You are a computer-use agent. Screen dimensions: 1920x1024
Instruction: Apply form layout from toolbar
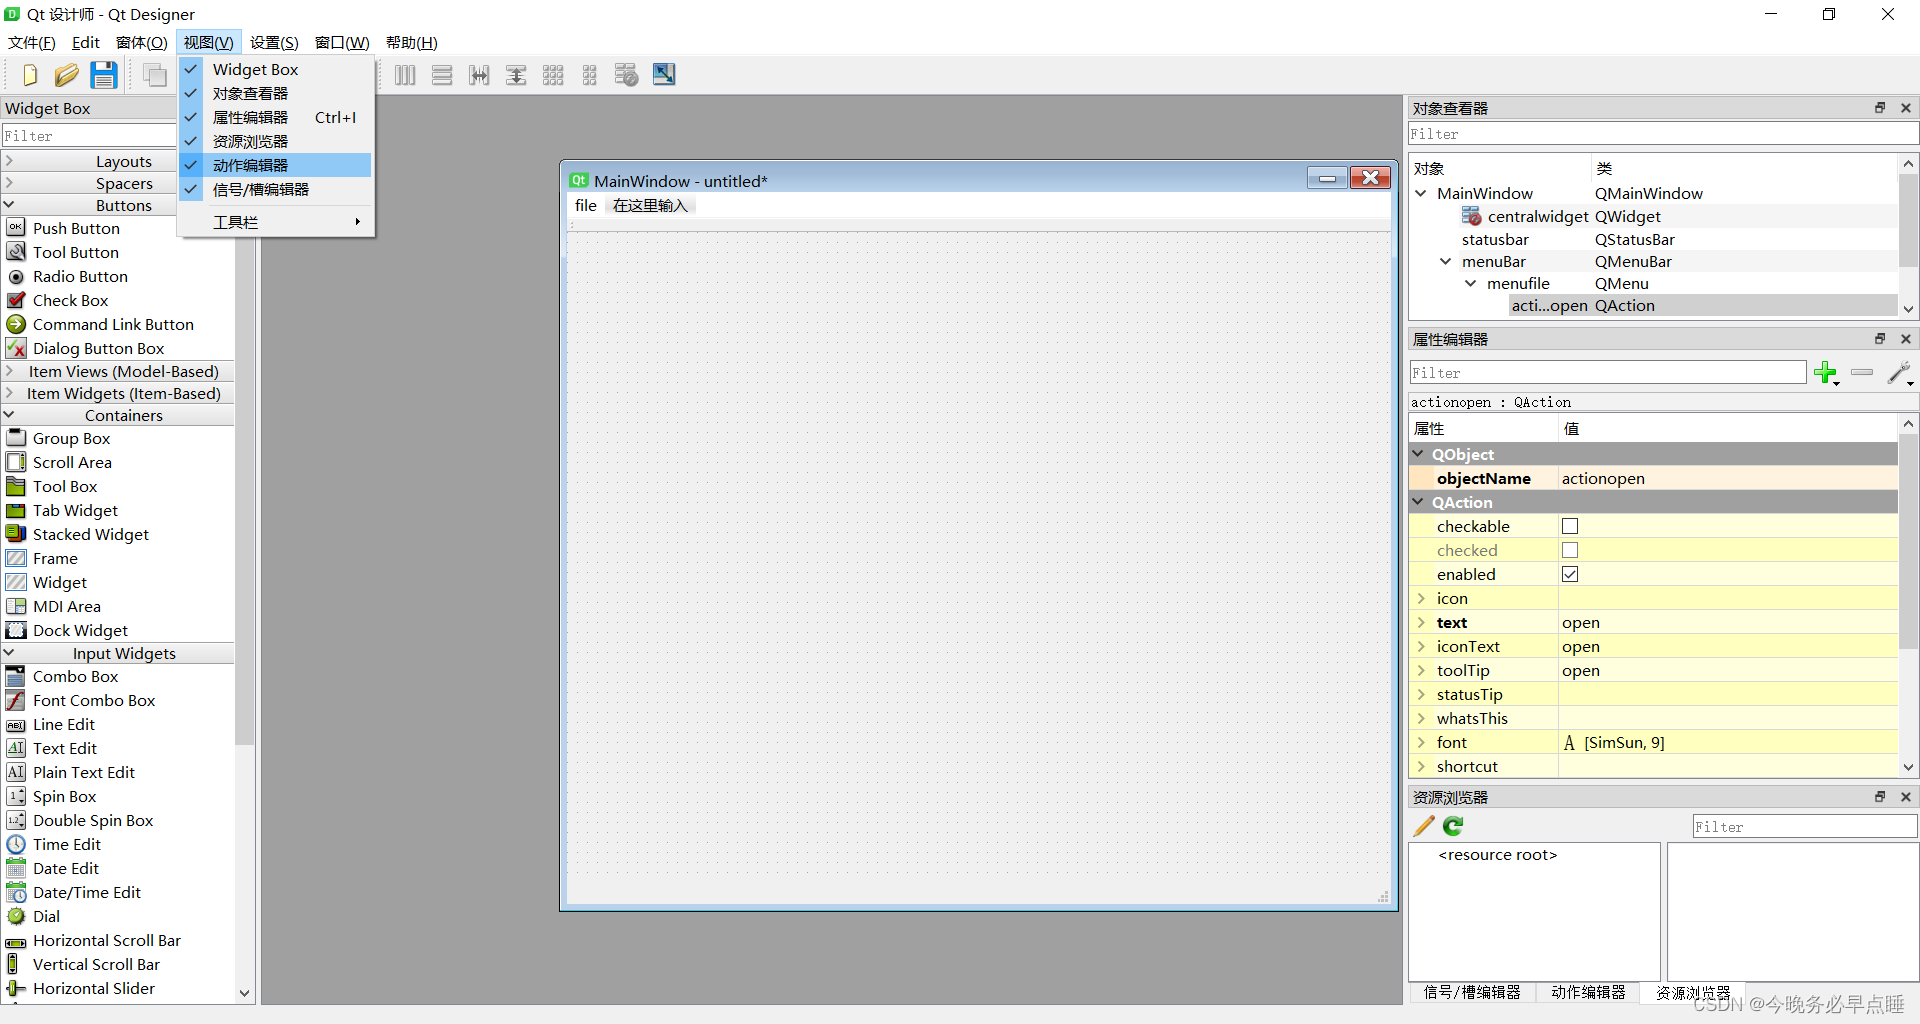(590, 75)
